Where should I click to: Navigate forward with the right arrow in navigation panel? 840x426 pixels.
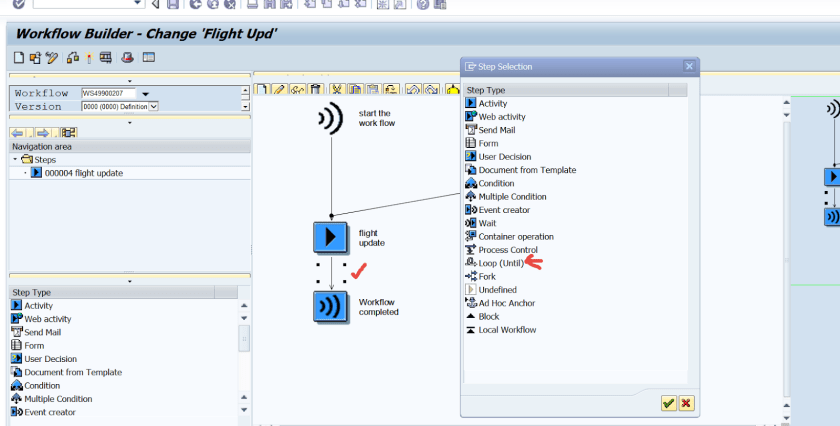point(43,132)
